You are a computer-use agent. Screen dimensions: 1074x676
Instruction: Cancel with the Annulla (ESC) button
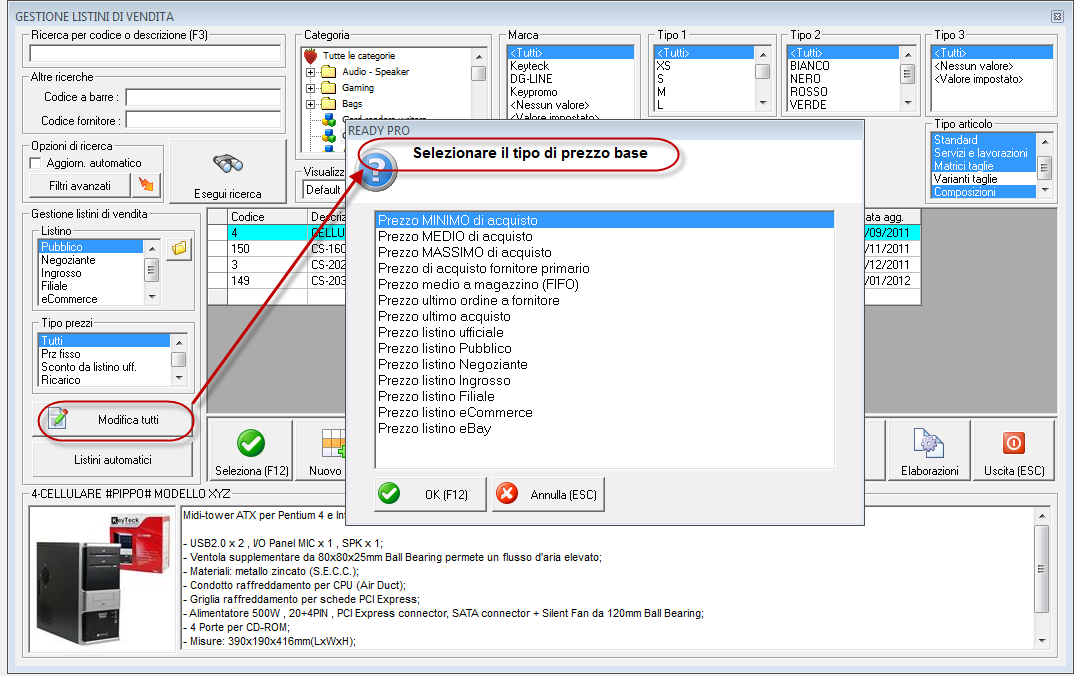(548, 495)
